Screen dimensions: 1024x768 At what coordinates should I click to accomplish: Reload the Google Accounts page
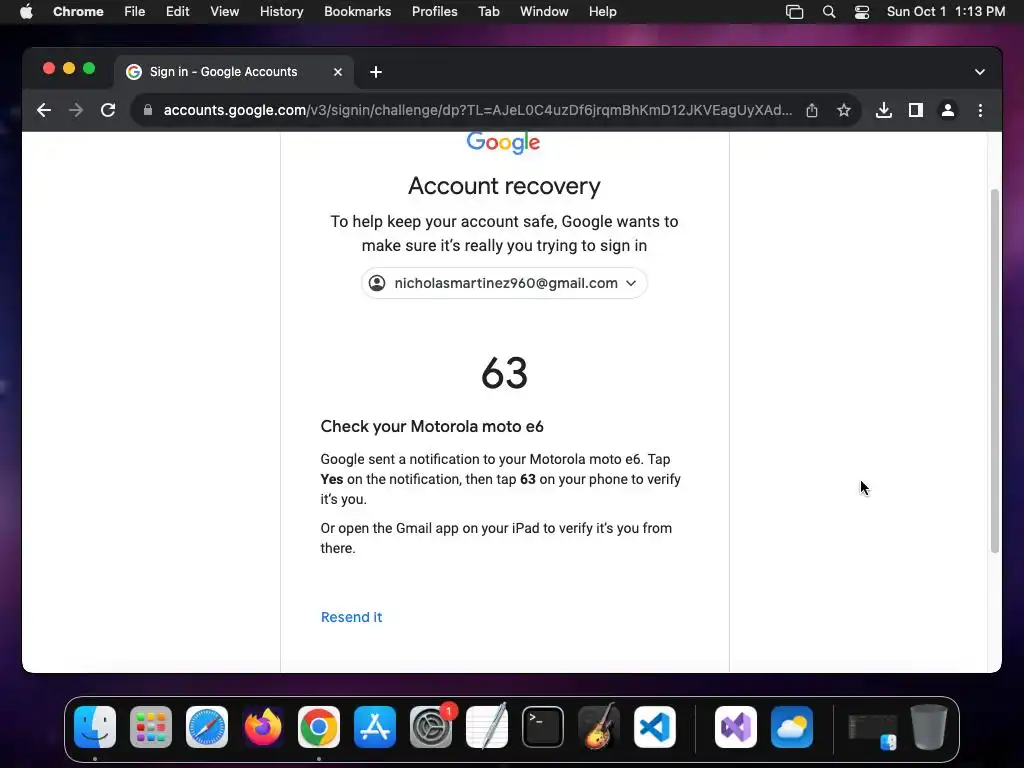coord(108,110)
